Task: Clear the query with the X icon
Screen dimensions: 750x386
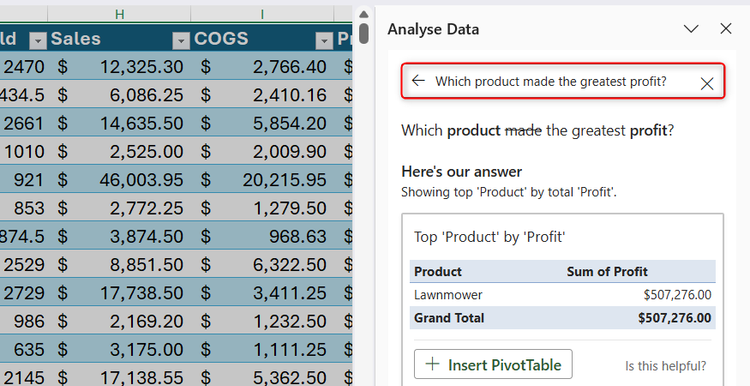Action: coord(706,84)
